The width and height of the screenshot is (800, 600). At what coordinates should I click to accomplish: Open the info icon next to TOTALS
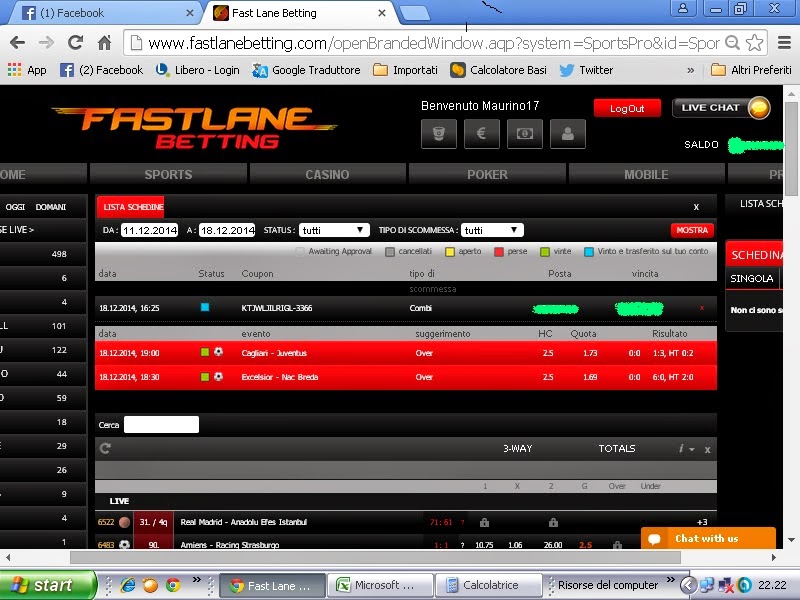point(681,448)
